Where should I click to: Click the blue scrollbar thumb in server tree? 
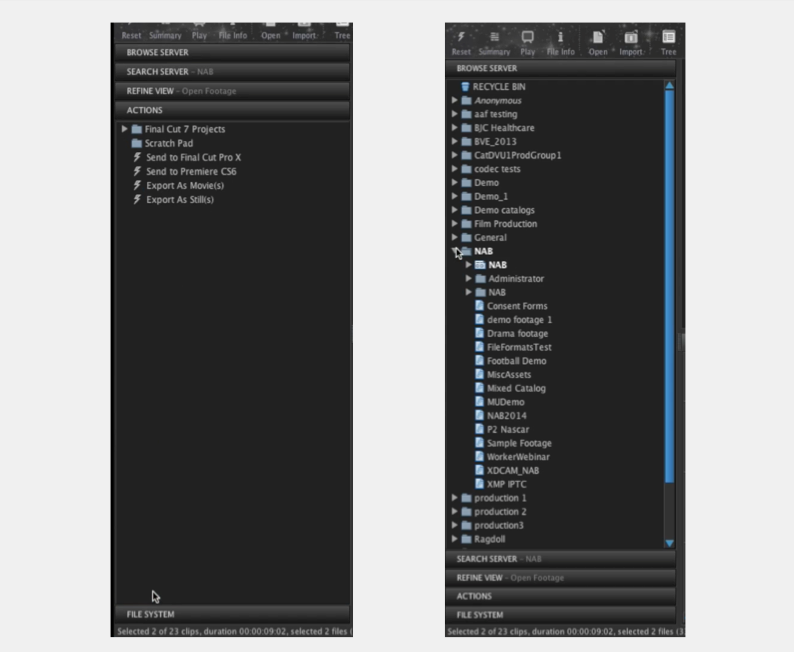[669, 287]
